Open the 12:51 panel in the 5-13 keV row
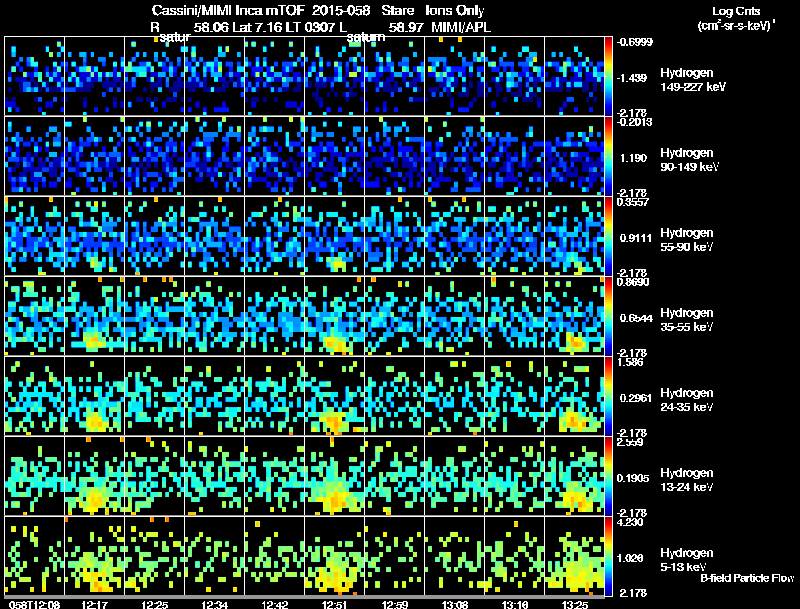Viewport: 800px width, 609px height. click(335, 556)
